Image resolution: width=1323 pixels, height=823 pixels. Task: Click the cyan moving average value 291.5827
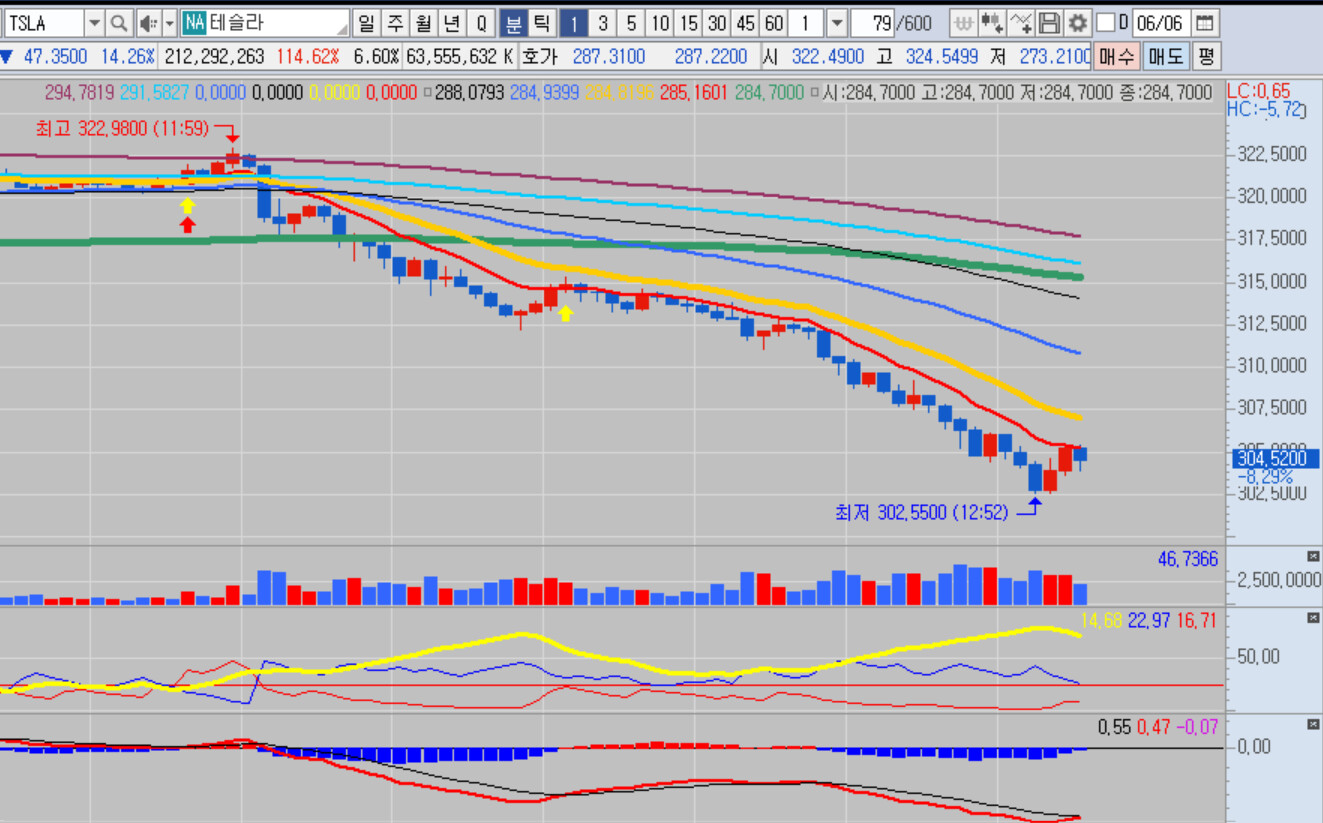click(x=155, y=93)
